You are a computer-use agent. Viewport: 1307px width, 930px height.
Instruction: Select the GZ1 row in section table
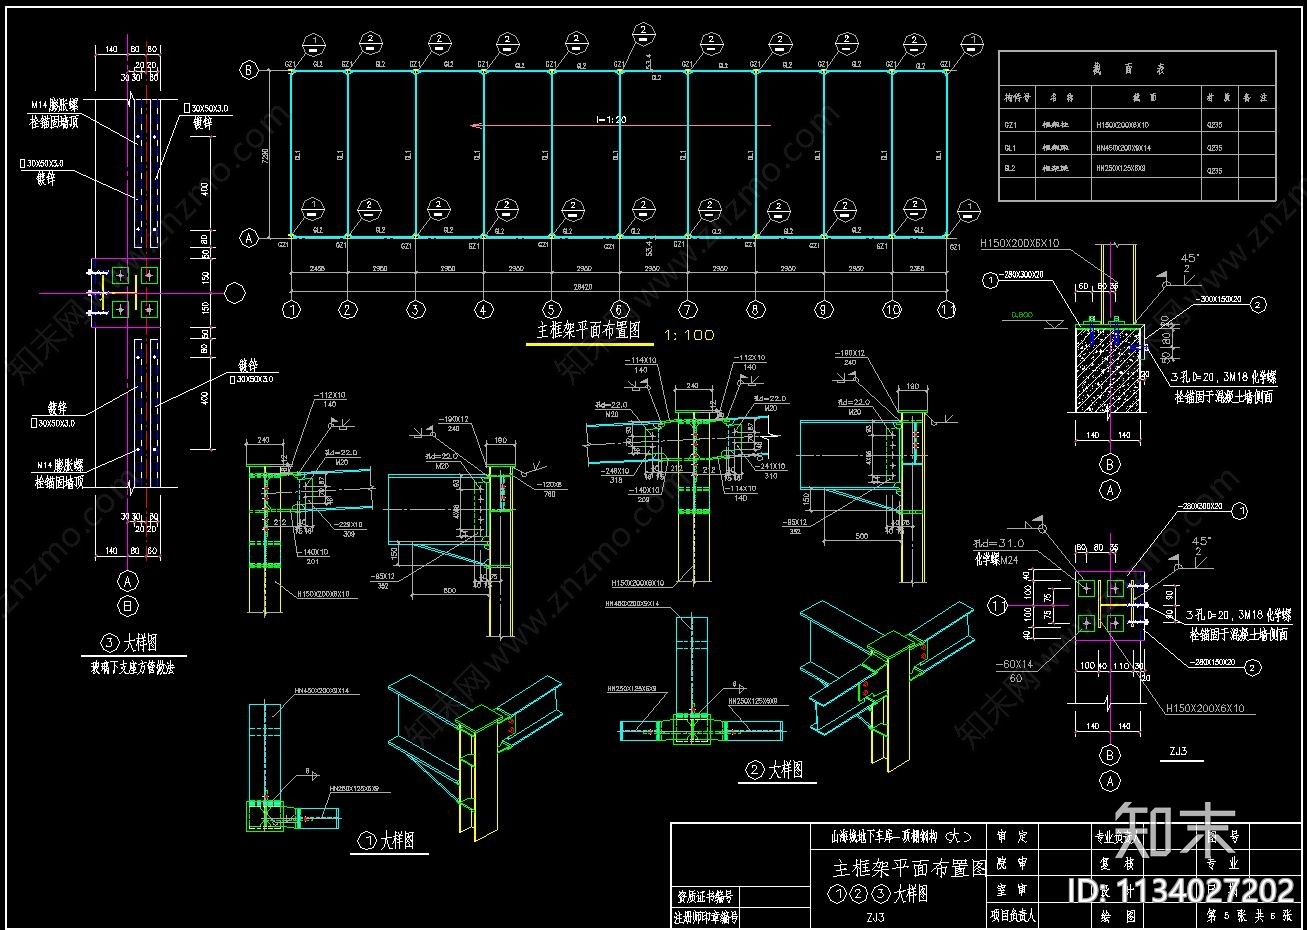1138,124
